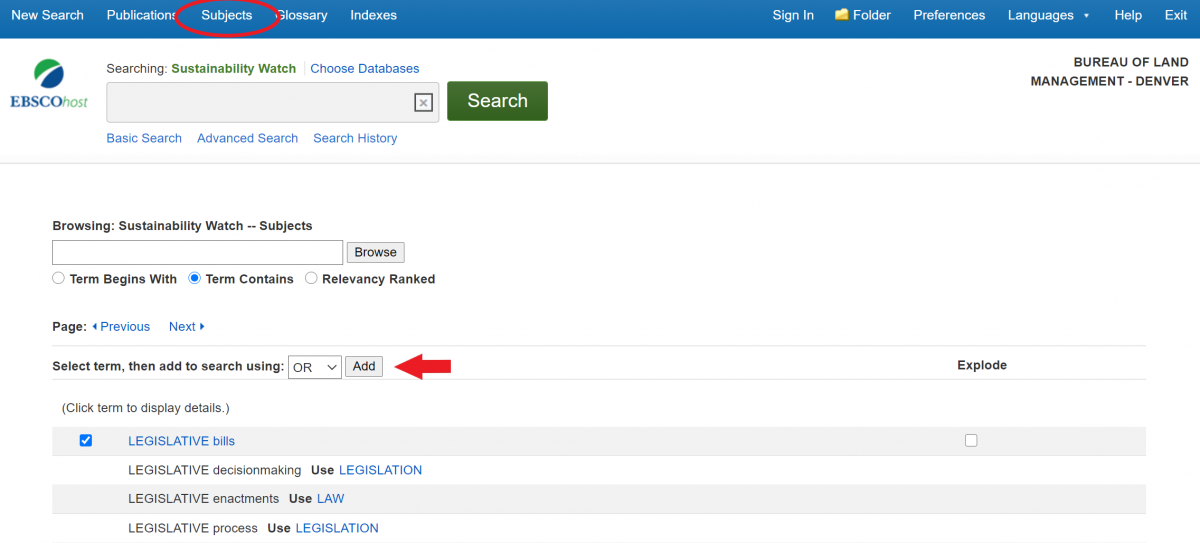Go to the Previous page of terms
This screenshot has height=543, width=1200.
tap(121, 326)
